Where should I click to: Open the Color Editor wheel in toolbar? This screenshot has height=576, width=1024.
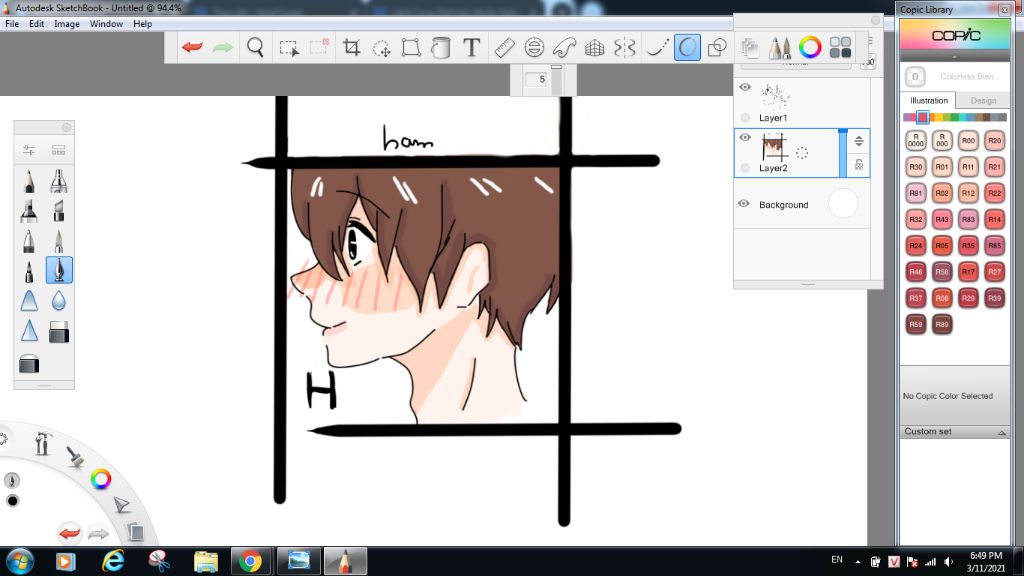coord(810,47)
